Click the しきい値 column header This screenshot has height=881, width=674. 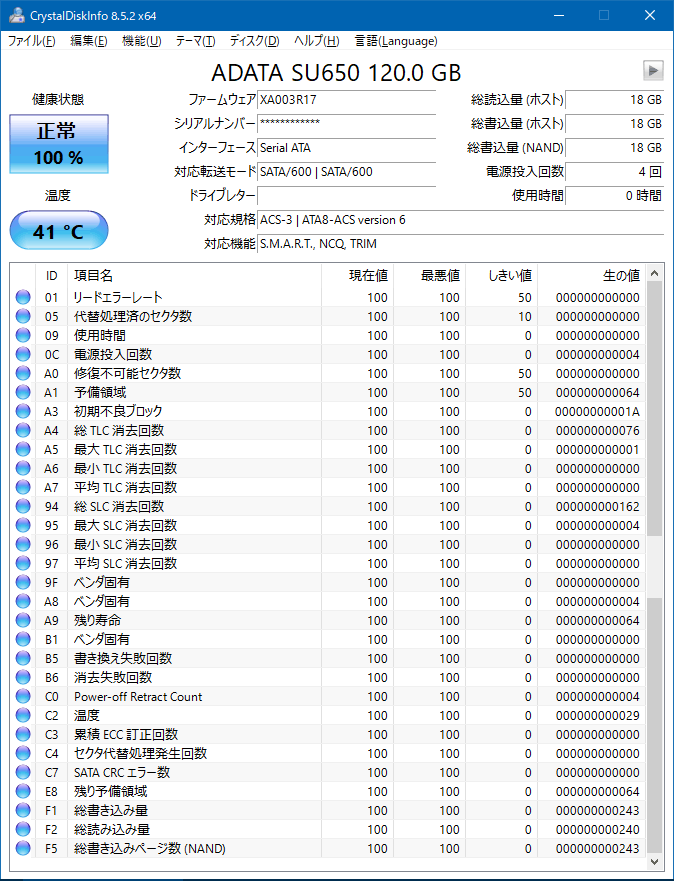point(501,275)
